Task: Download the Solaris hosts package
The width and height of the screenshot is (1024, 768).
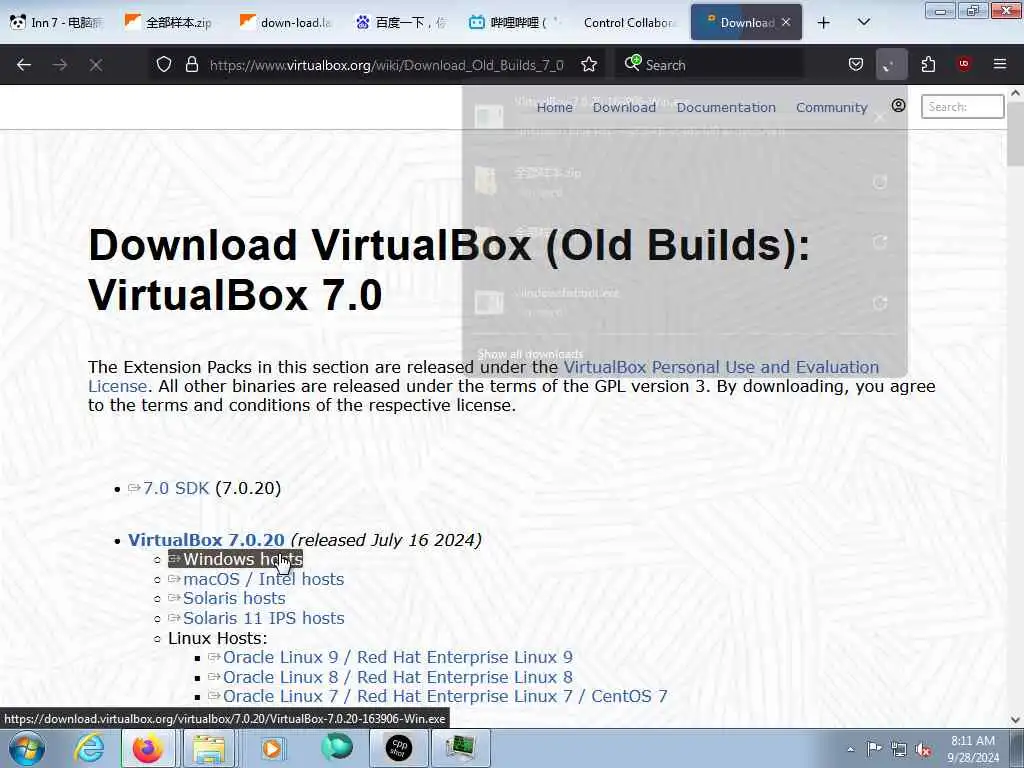Action: click(234, 598)
